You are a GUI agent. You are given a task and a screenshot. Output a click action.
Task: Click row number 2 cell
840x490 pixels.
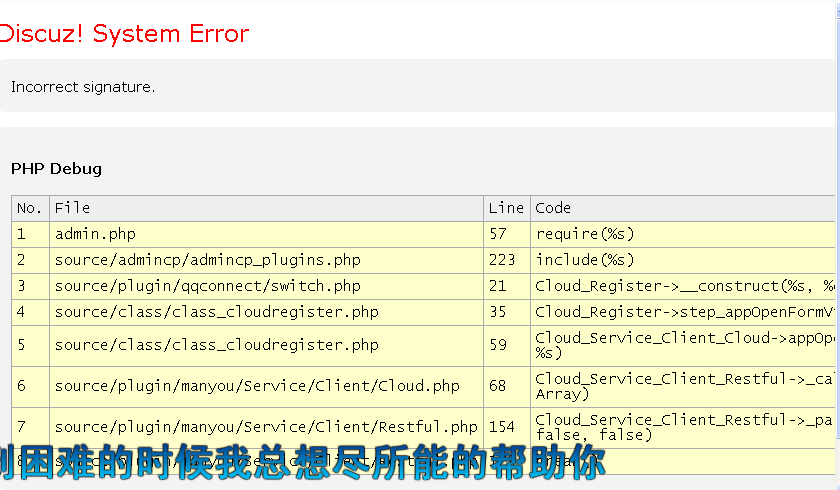31,260
